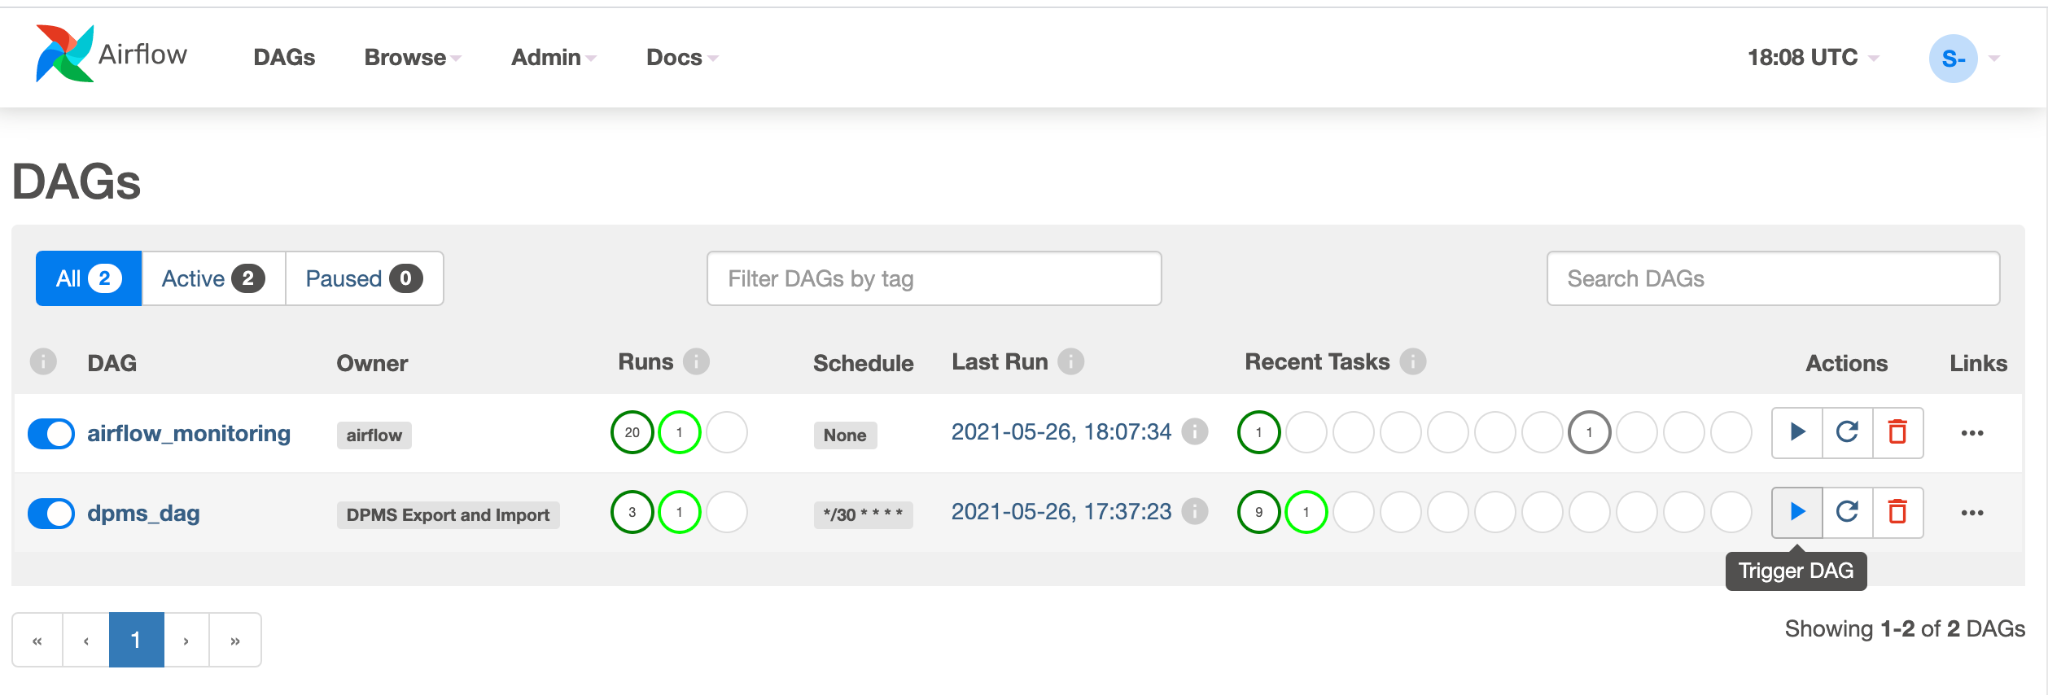The image size is (2048, 695).
Task: Switch to the Paused DAGs tab
Action: (364, 279)
